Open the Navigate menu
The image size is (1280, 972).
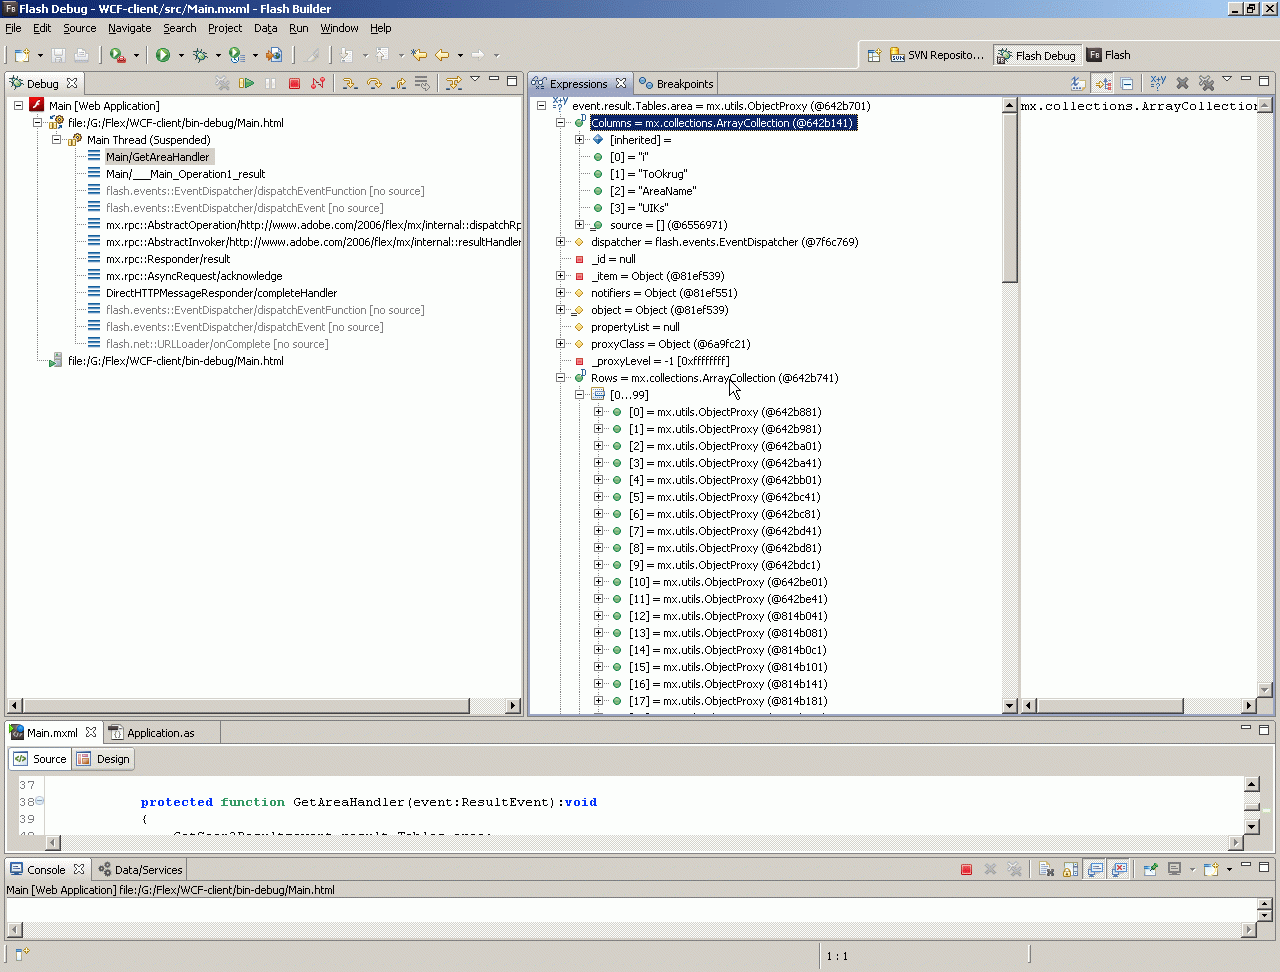[129, 28]
